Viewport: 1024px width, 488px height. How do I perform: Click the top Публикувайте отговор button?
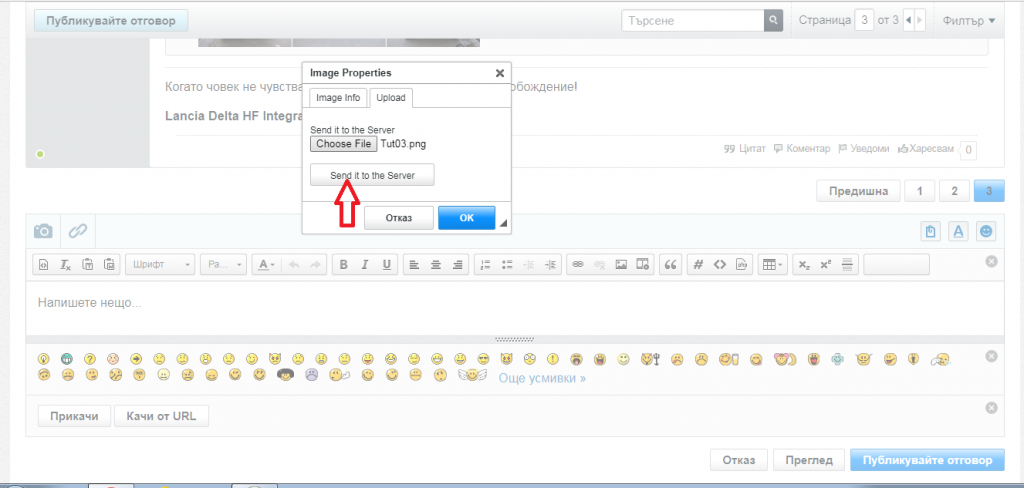[111, 21]
